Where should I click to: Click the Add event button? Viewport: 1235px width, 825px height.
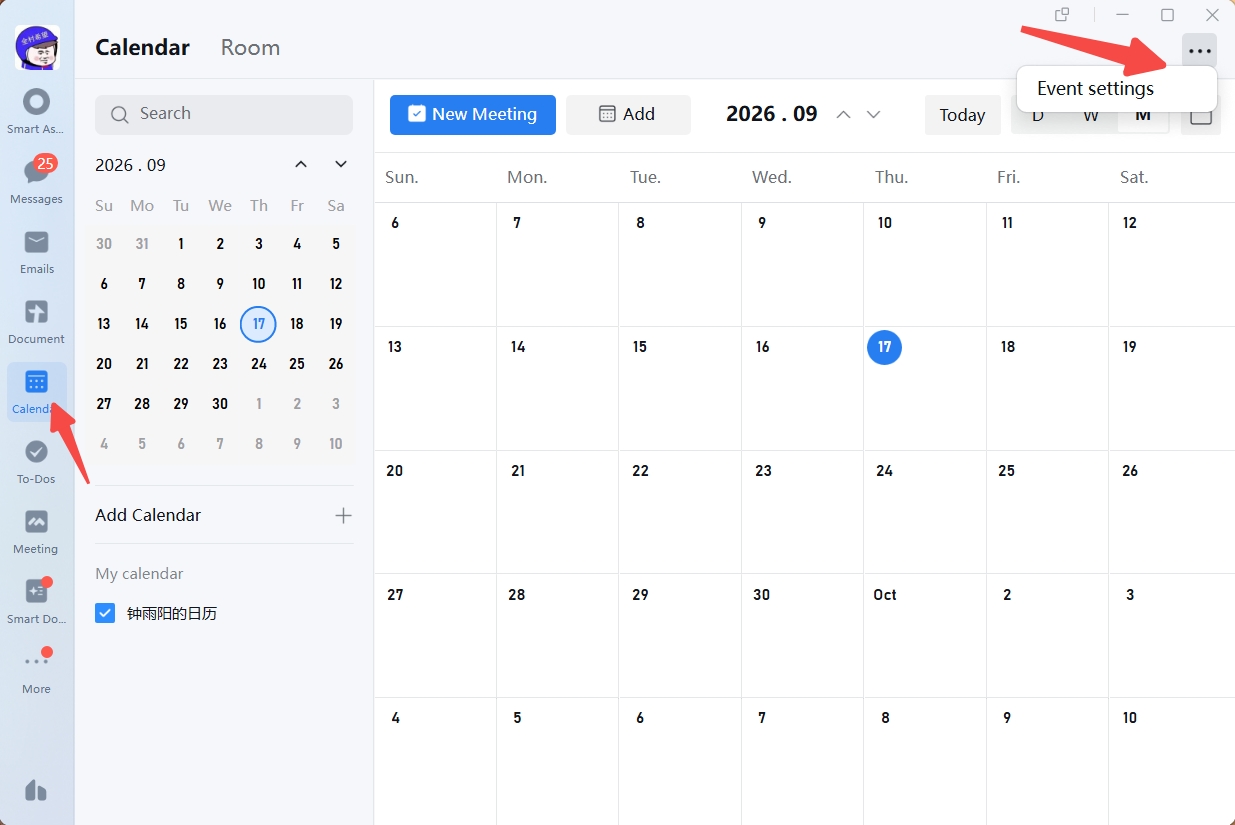[628, 115]
